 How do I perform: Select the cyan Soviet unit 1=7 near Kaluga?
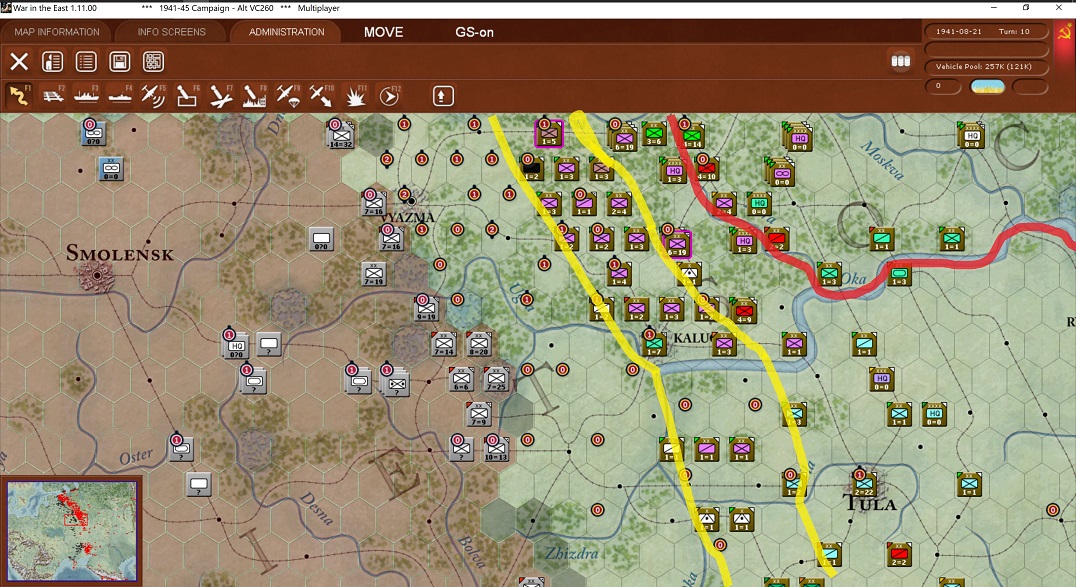654,343
